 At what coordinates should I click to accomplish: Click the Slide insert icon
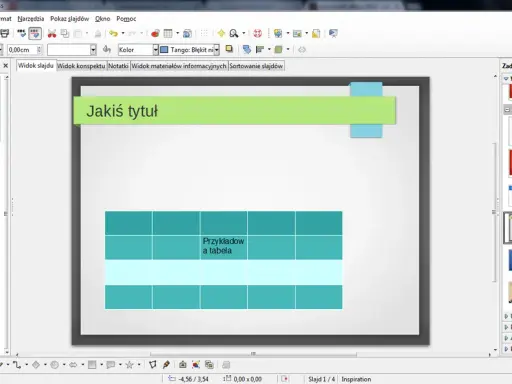point(278,33)
